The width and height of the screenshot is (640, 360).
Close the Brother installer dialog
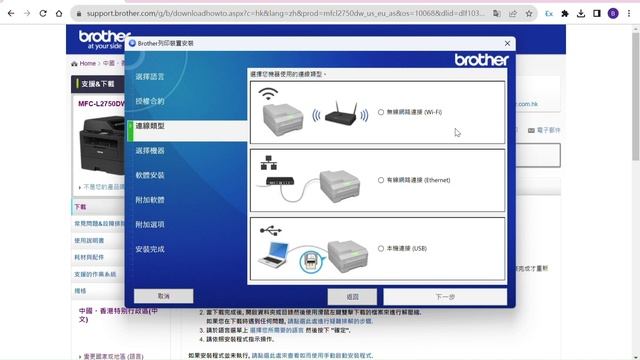tap(507, 43)
